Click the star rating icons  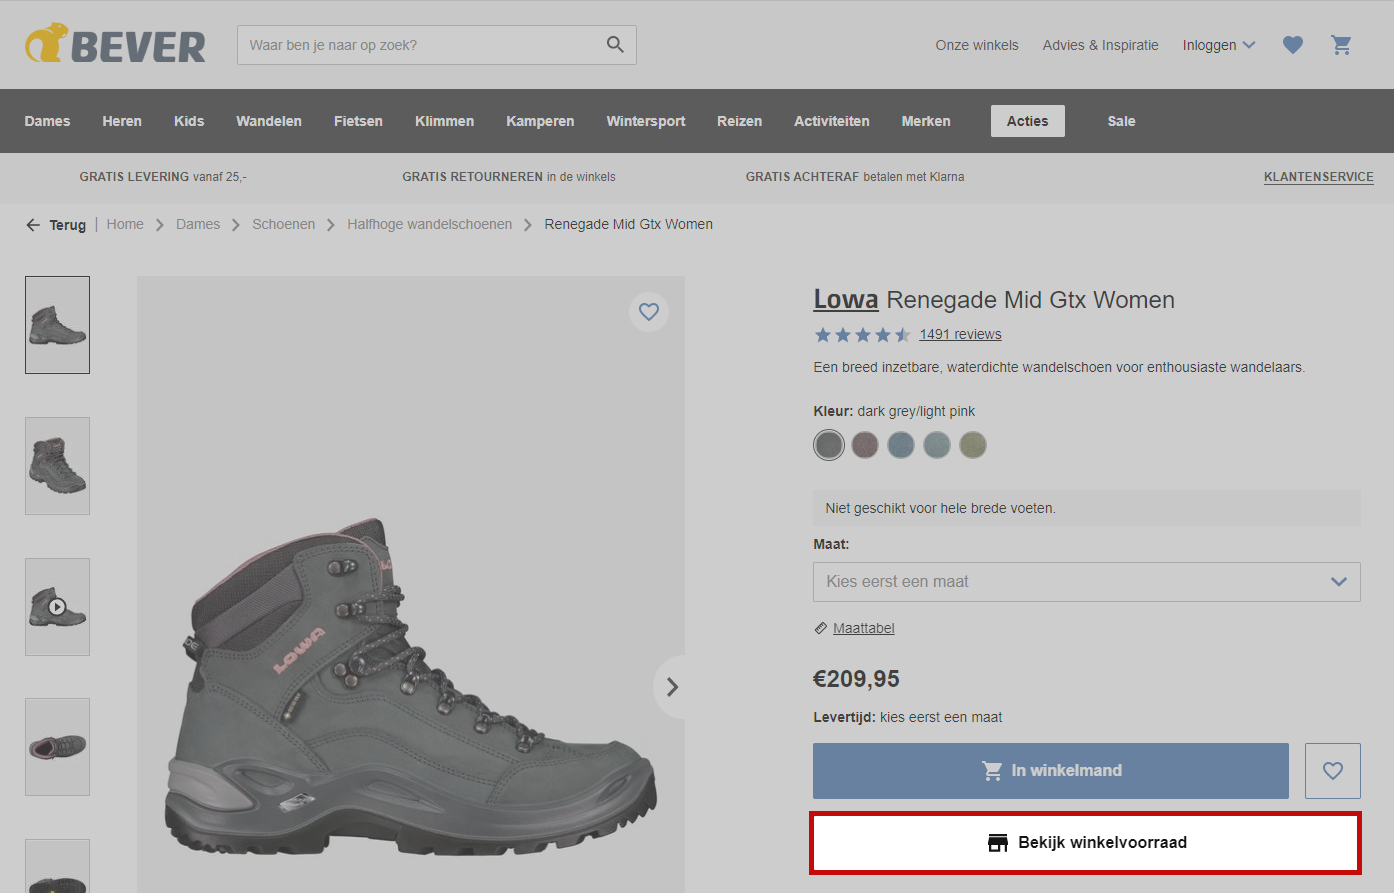862,335
